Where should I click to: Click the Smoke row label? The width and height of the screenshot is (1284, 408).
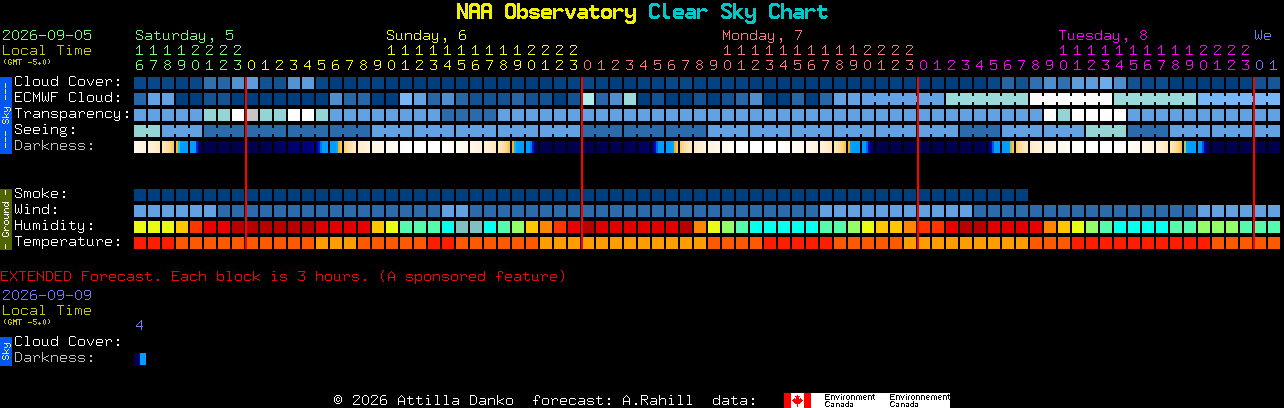pos(41,194)
